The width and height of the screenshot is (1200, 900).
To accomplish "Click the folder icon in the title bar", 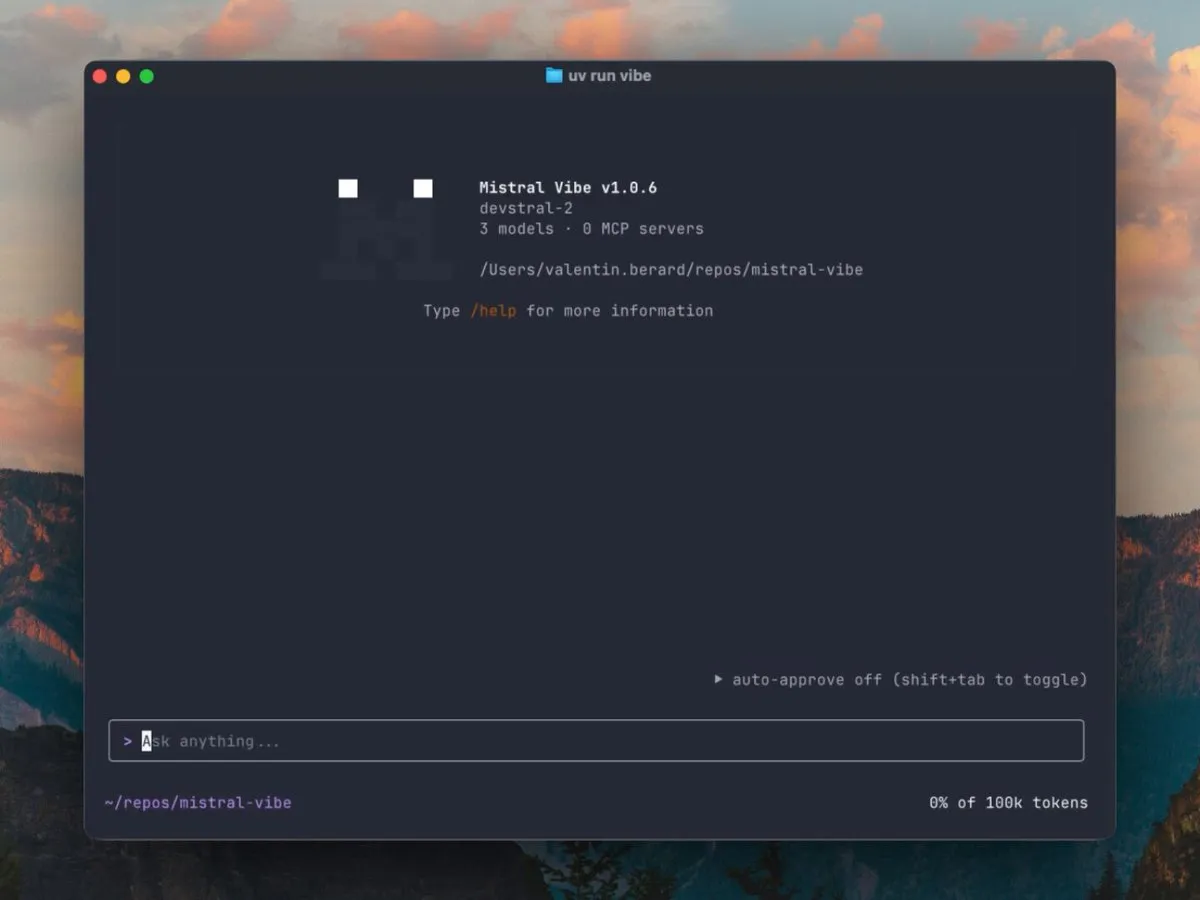I will click(x=554, y=75).
